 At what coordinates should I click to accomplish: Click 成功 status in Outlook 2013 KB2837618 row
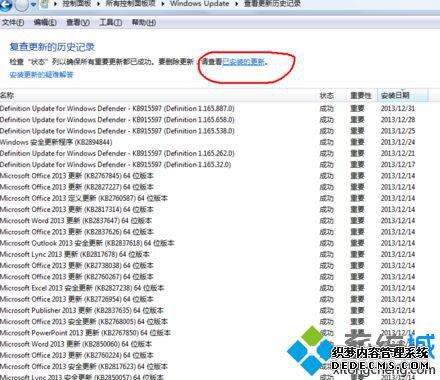(x=327, y=243)
